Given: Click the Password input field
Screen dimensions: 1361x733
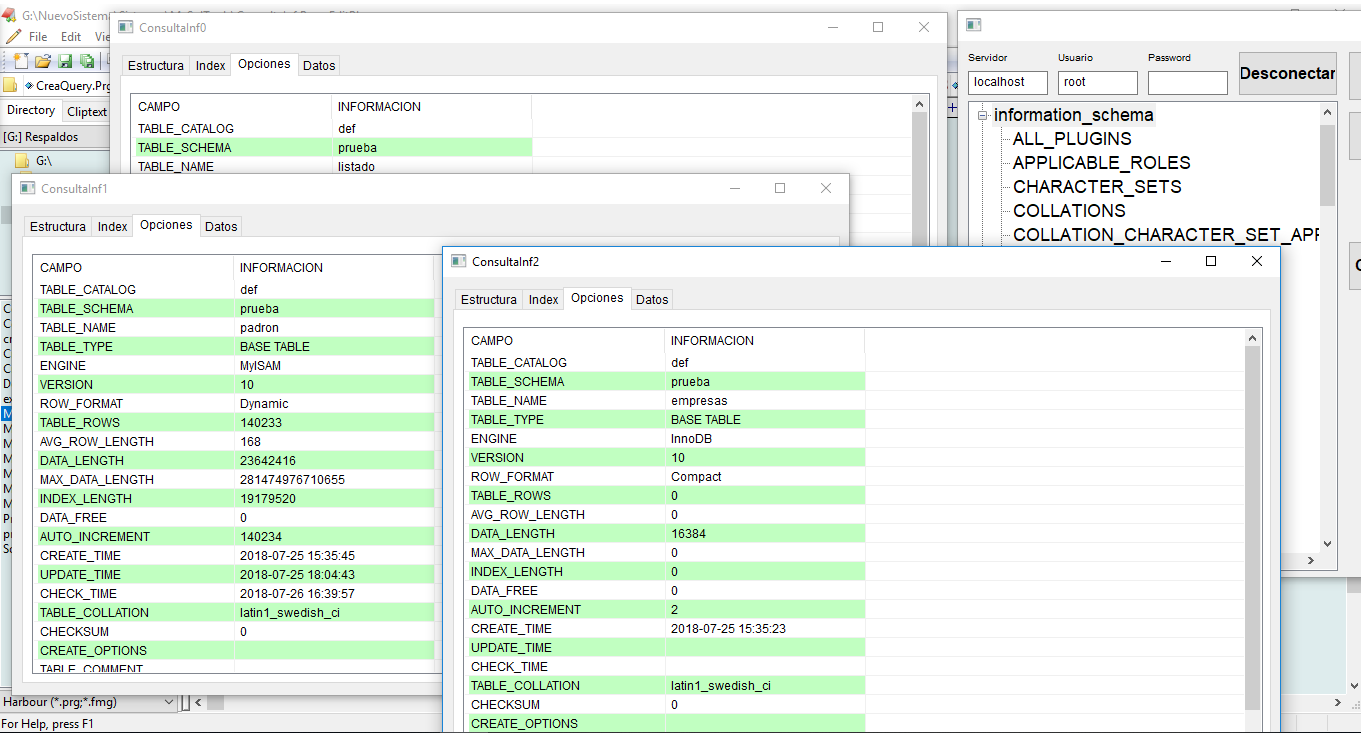Looking at the screenshot, I should click(1187, 83).
